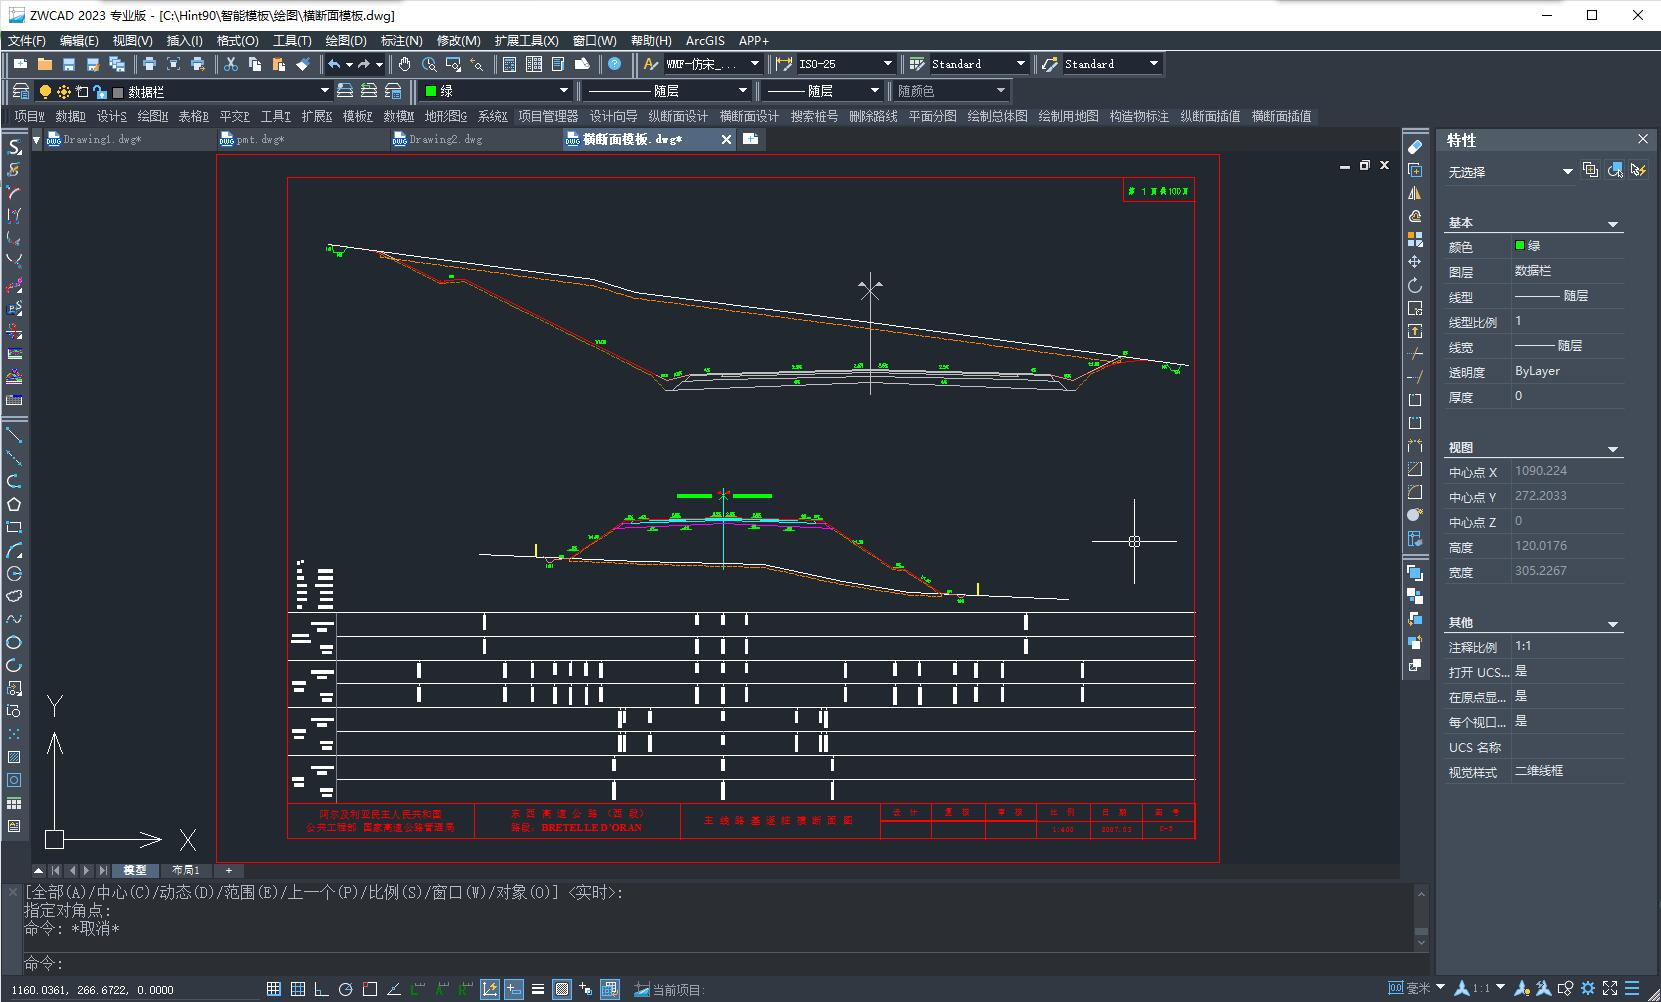Open the 绘图(D) menu
Image resolution: width=1661 pixels, height=1002 pixels.
(346, 41)
